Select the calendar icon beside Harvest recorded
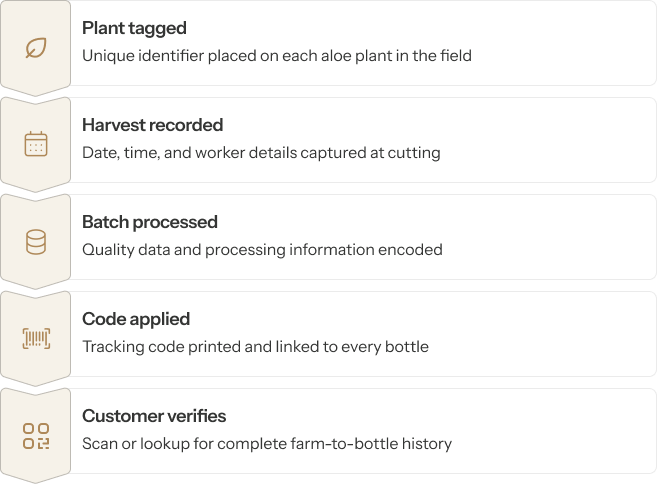 pos(36,145)
